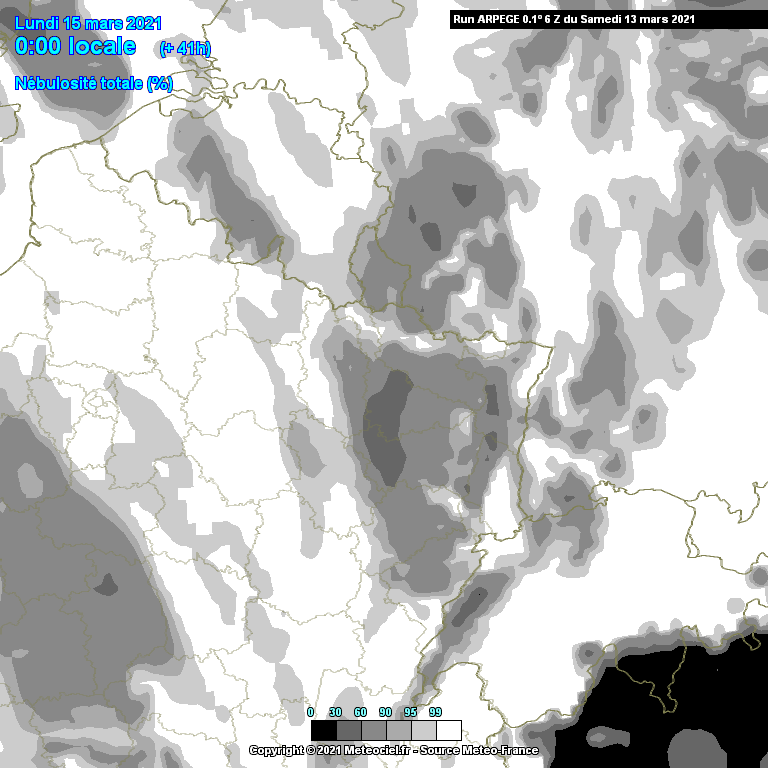Click the '95' legend scale number
Image resolution: width=768 pixels, height=768 pixels.
point(411,712)
